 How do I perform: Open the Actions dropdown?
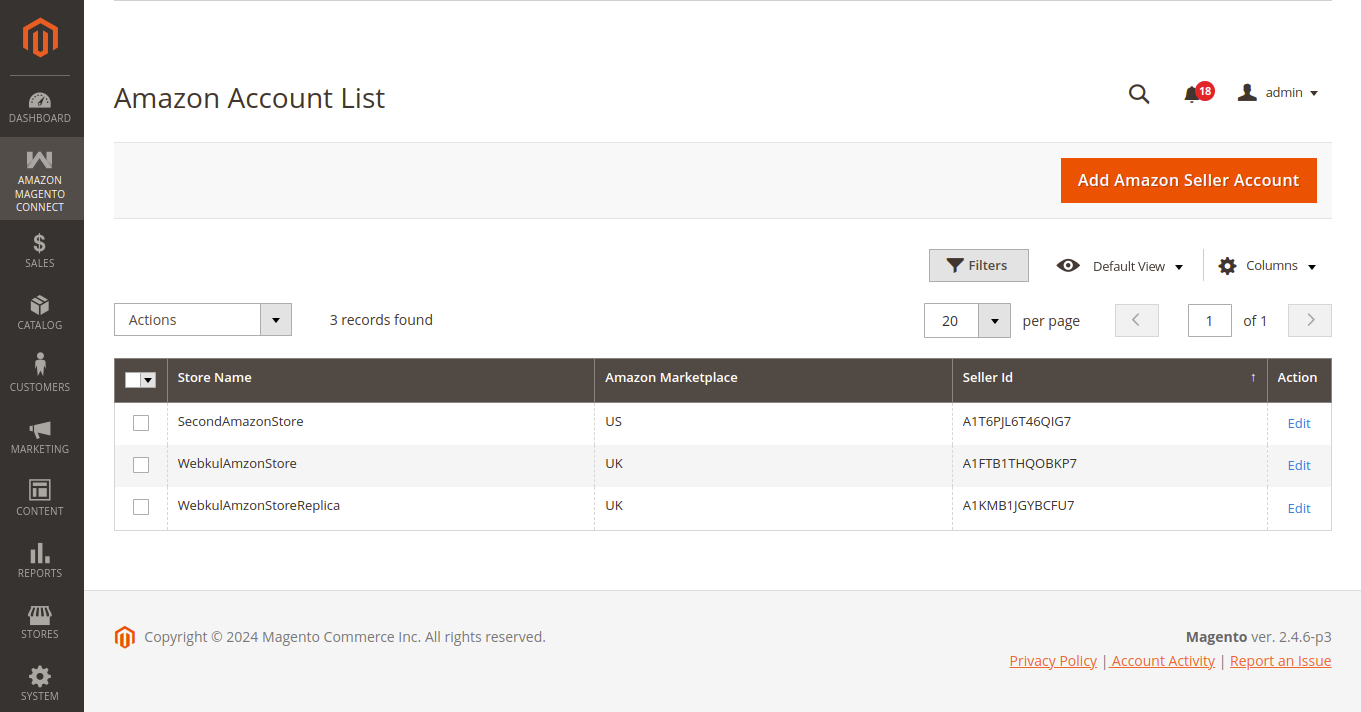pyautogui.click(x=203, y=320)
